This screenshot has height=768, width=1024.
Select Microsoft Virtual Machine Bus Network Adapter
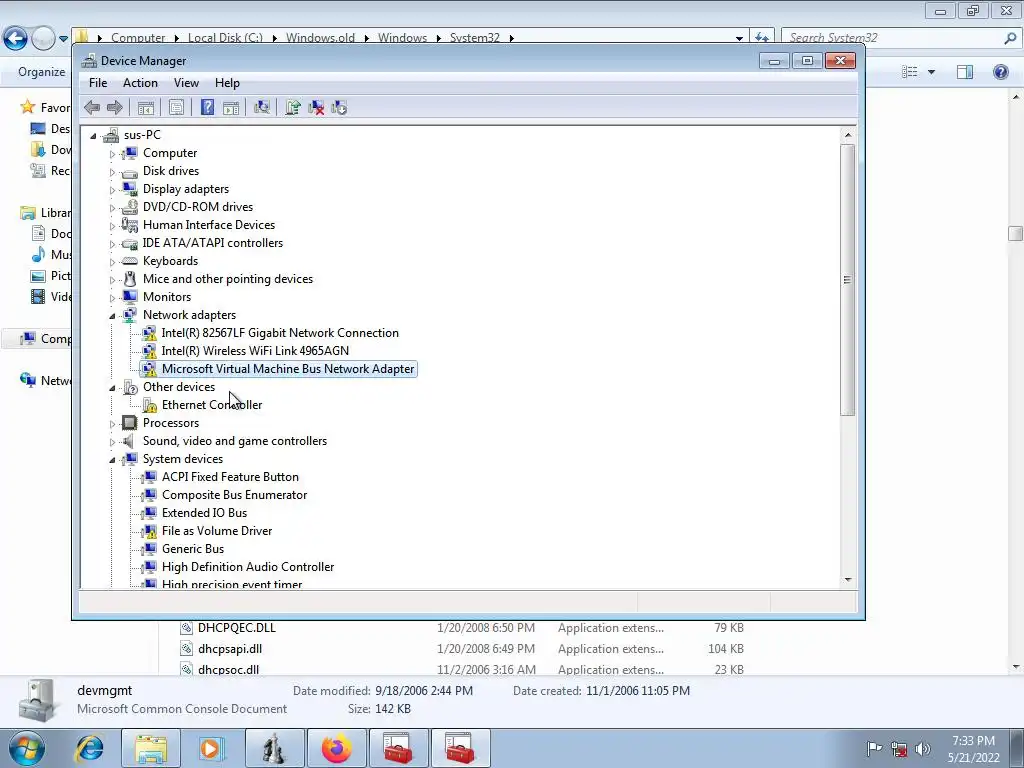coord(288,369)
